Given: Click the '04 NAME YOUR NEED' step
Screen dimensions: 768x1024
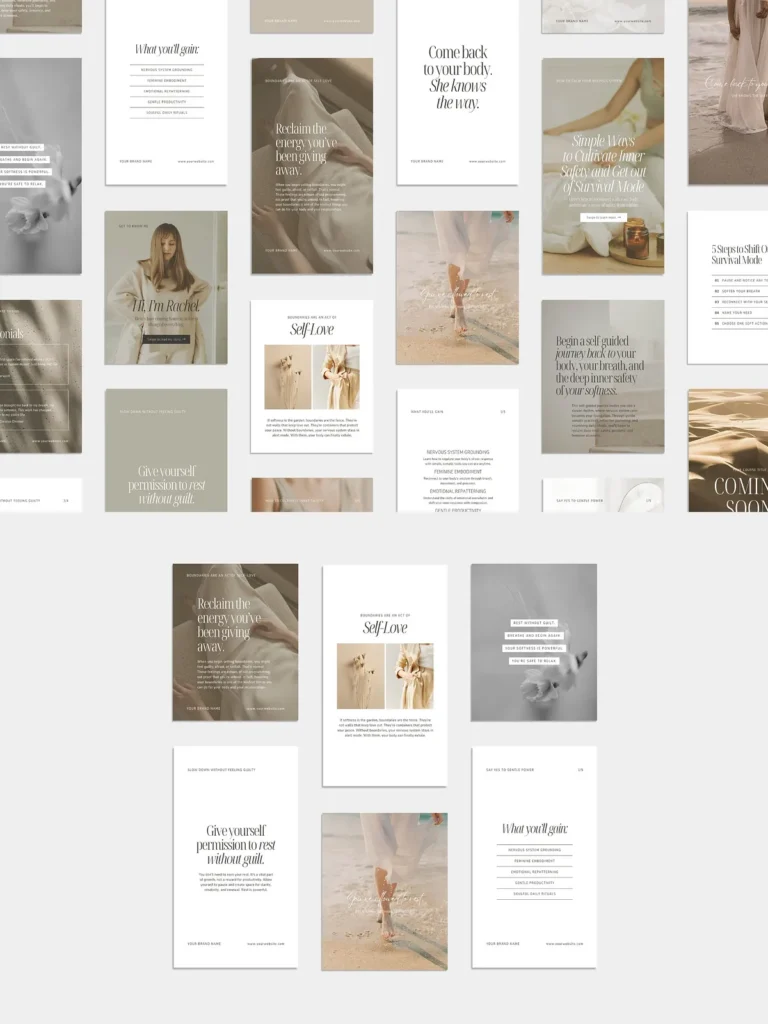Looking at the screenshot, I should (x=741, y=313).
